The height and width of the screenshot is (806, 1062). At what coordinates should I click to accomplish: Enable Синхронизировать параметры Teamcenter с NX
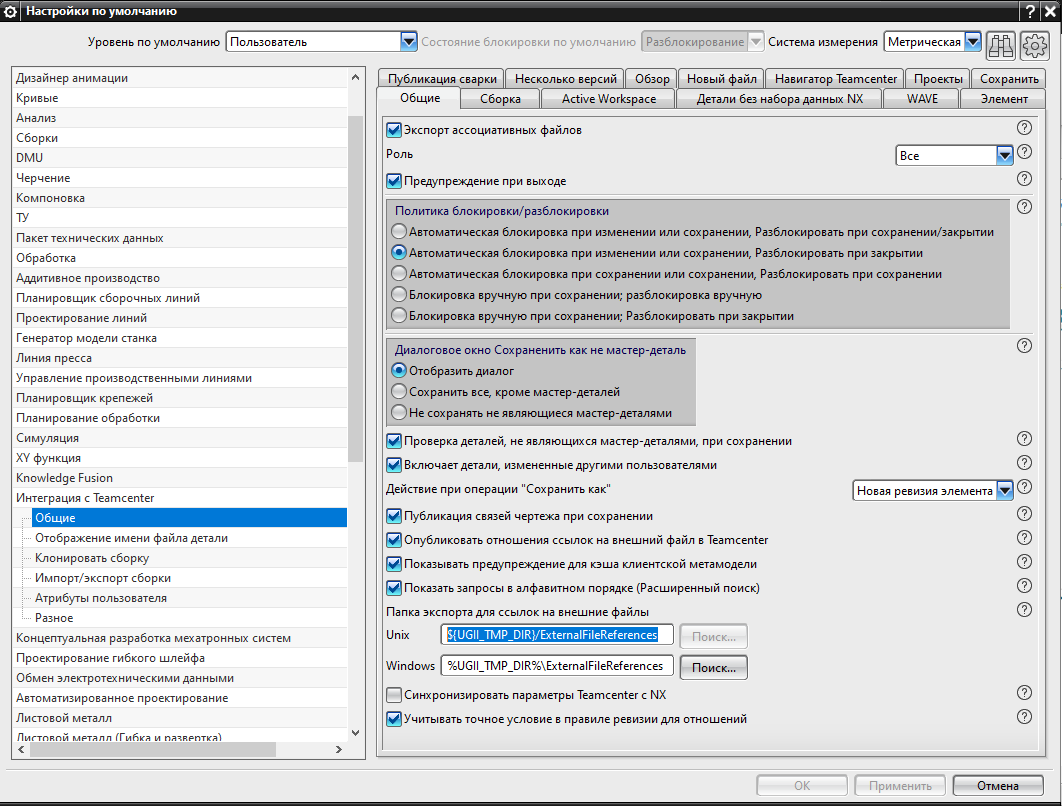(394, 695)
